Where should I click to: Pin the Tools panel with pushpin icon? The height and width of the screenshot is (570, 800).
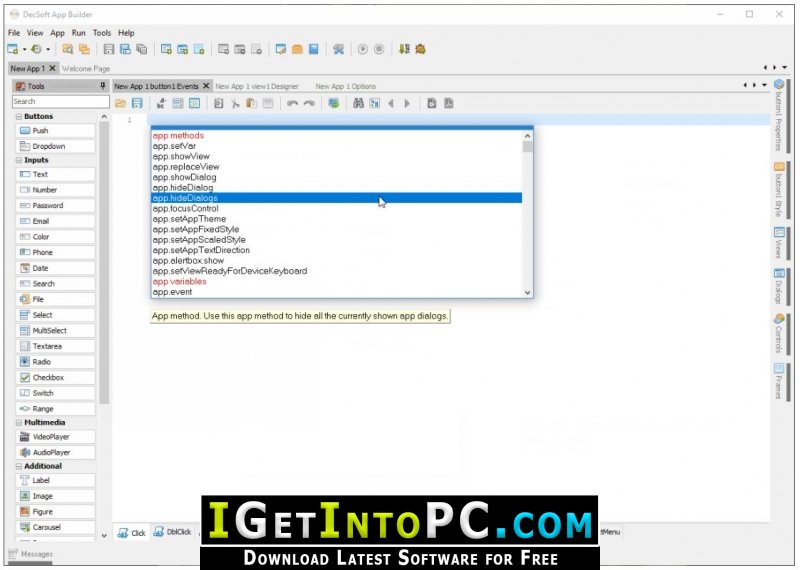click(103, 86)
